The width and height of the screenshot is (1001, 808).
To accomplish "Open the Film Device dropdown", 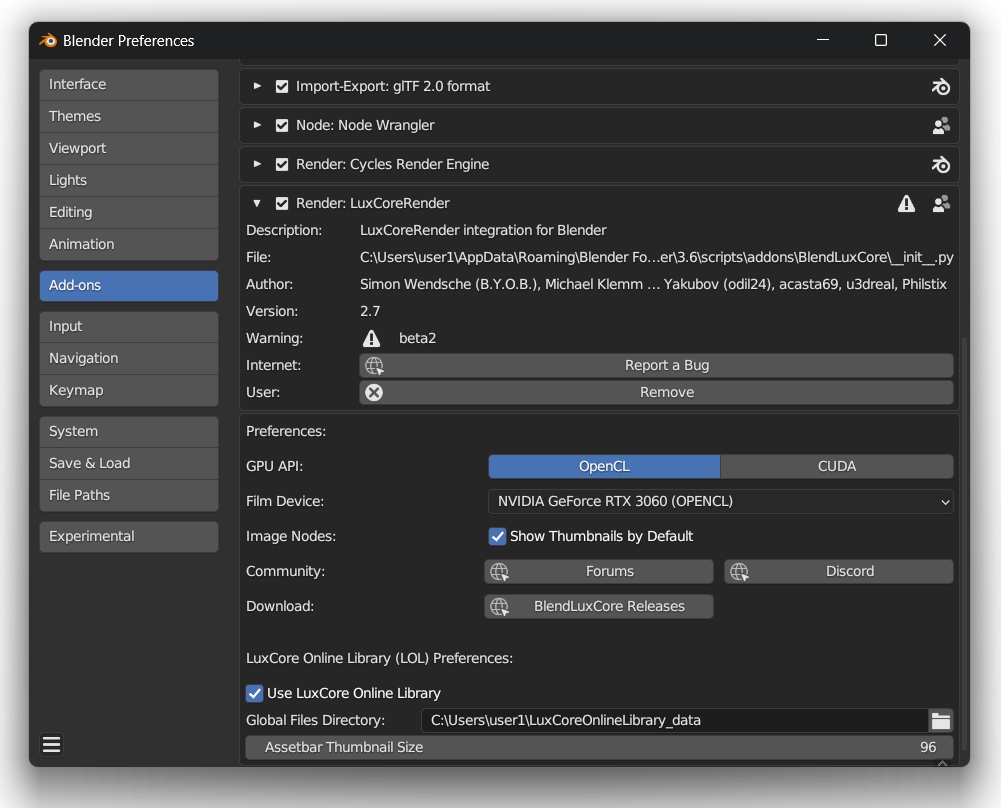I will [x=720, y=502].
